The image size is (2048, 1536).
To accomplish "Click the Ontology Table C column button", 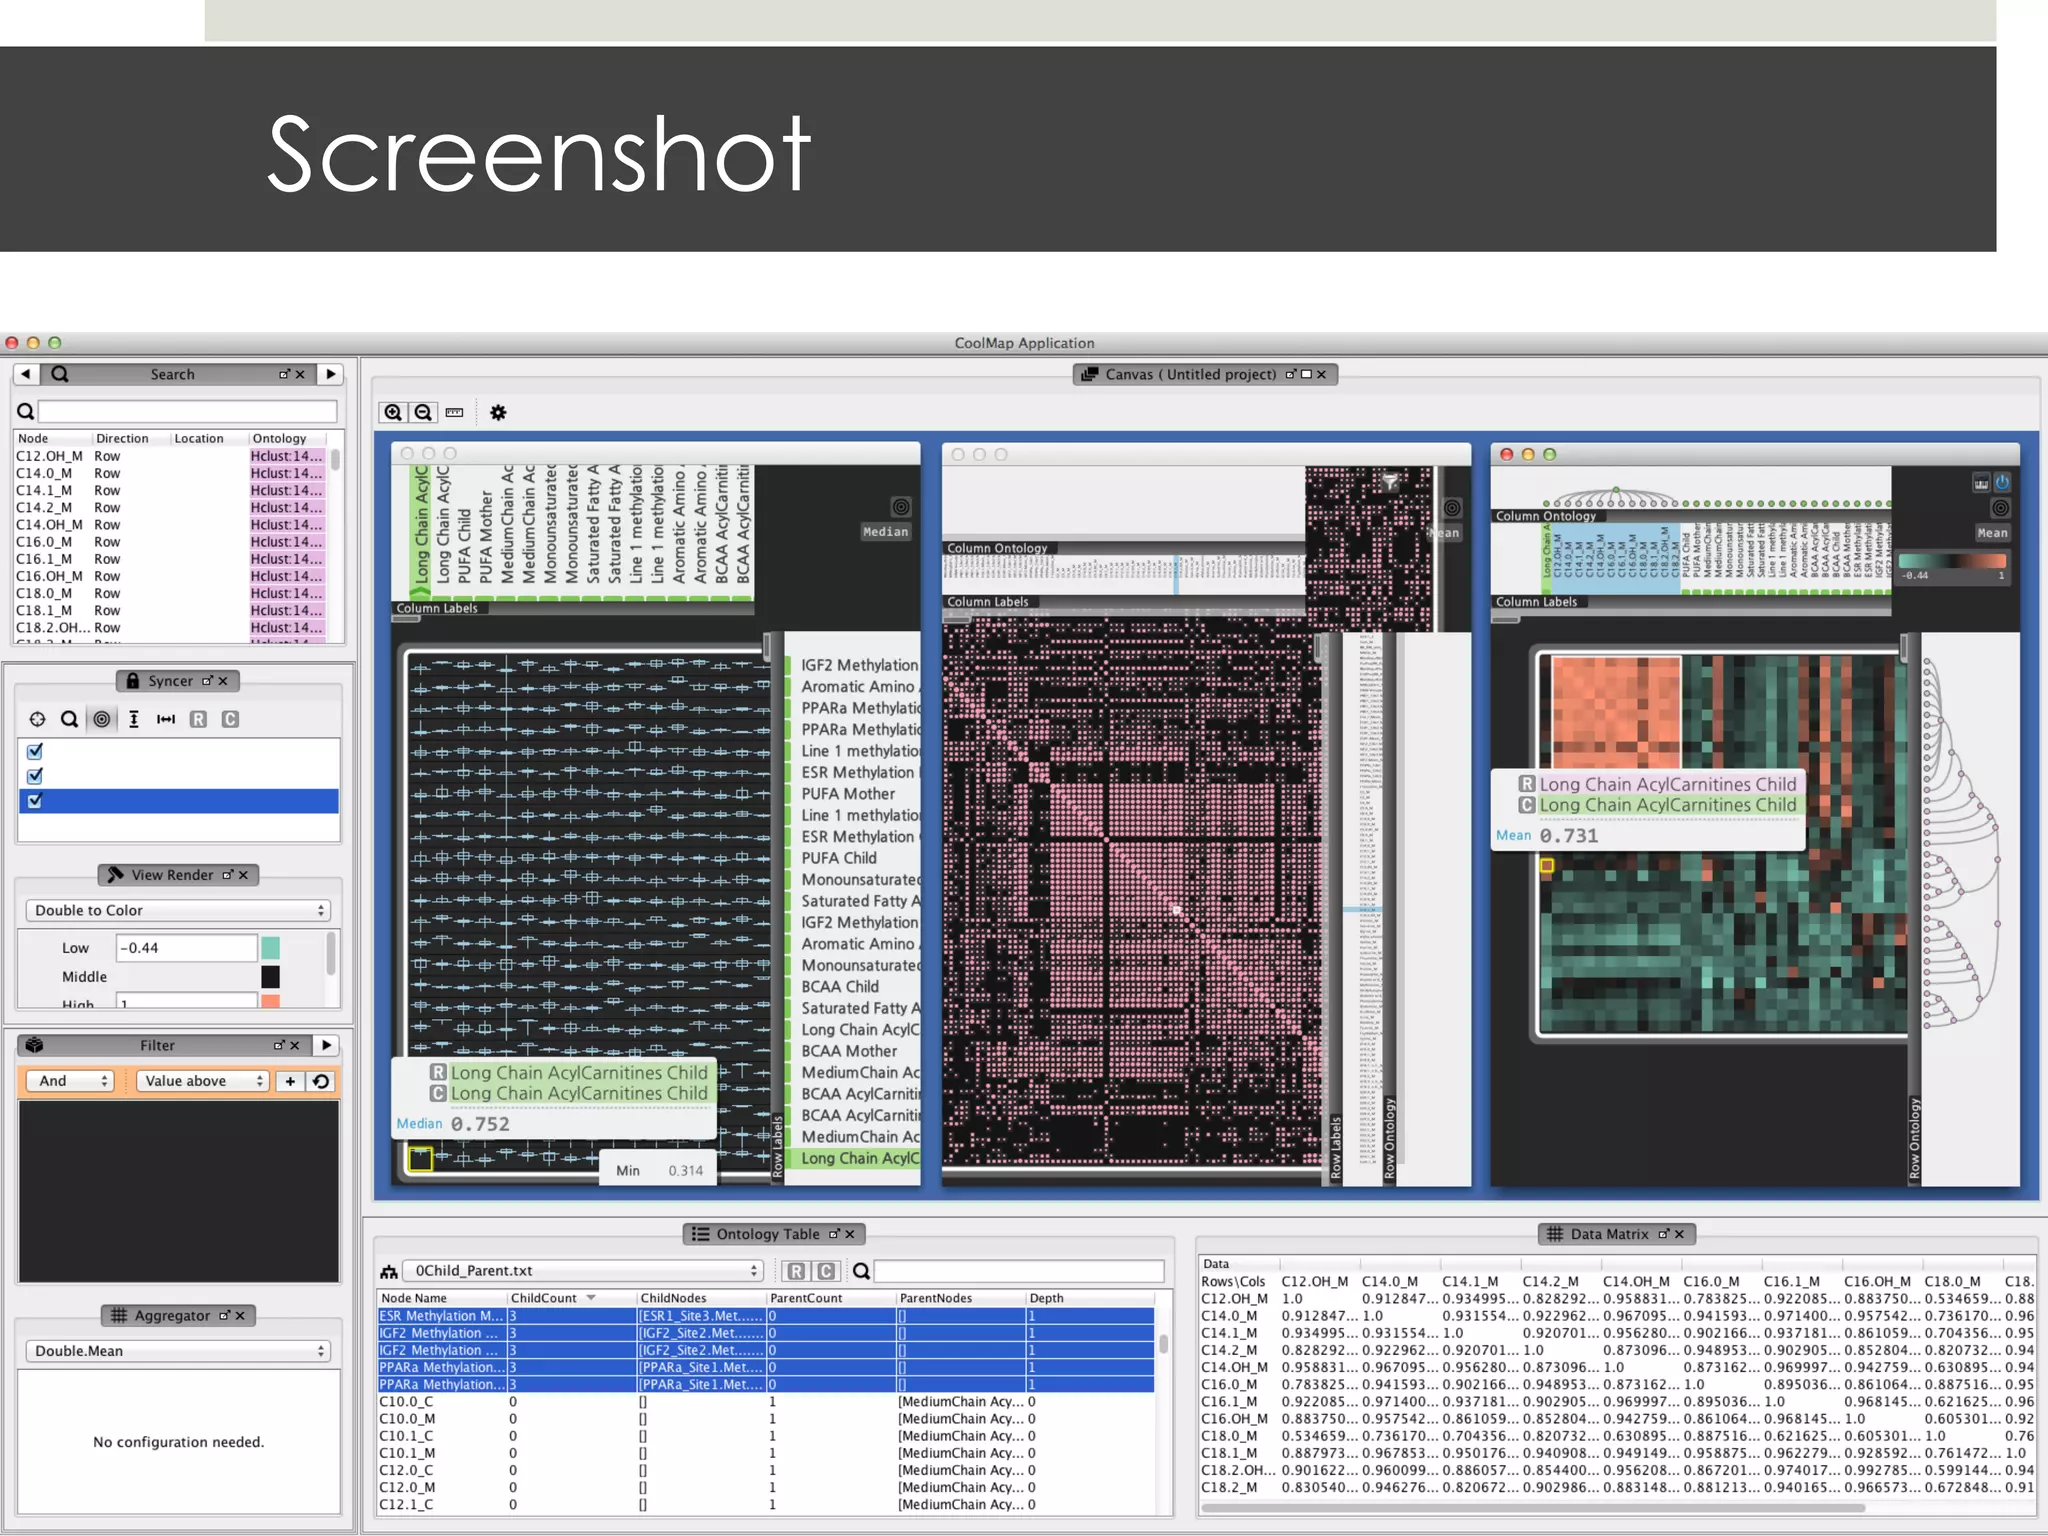I will pos(826,1271).
